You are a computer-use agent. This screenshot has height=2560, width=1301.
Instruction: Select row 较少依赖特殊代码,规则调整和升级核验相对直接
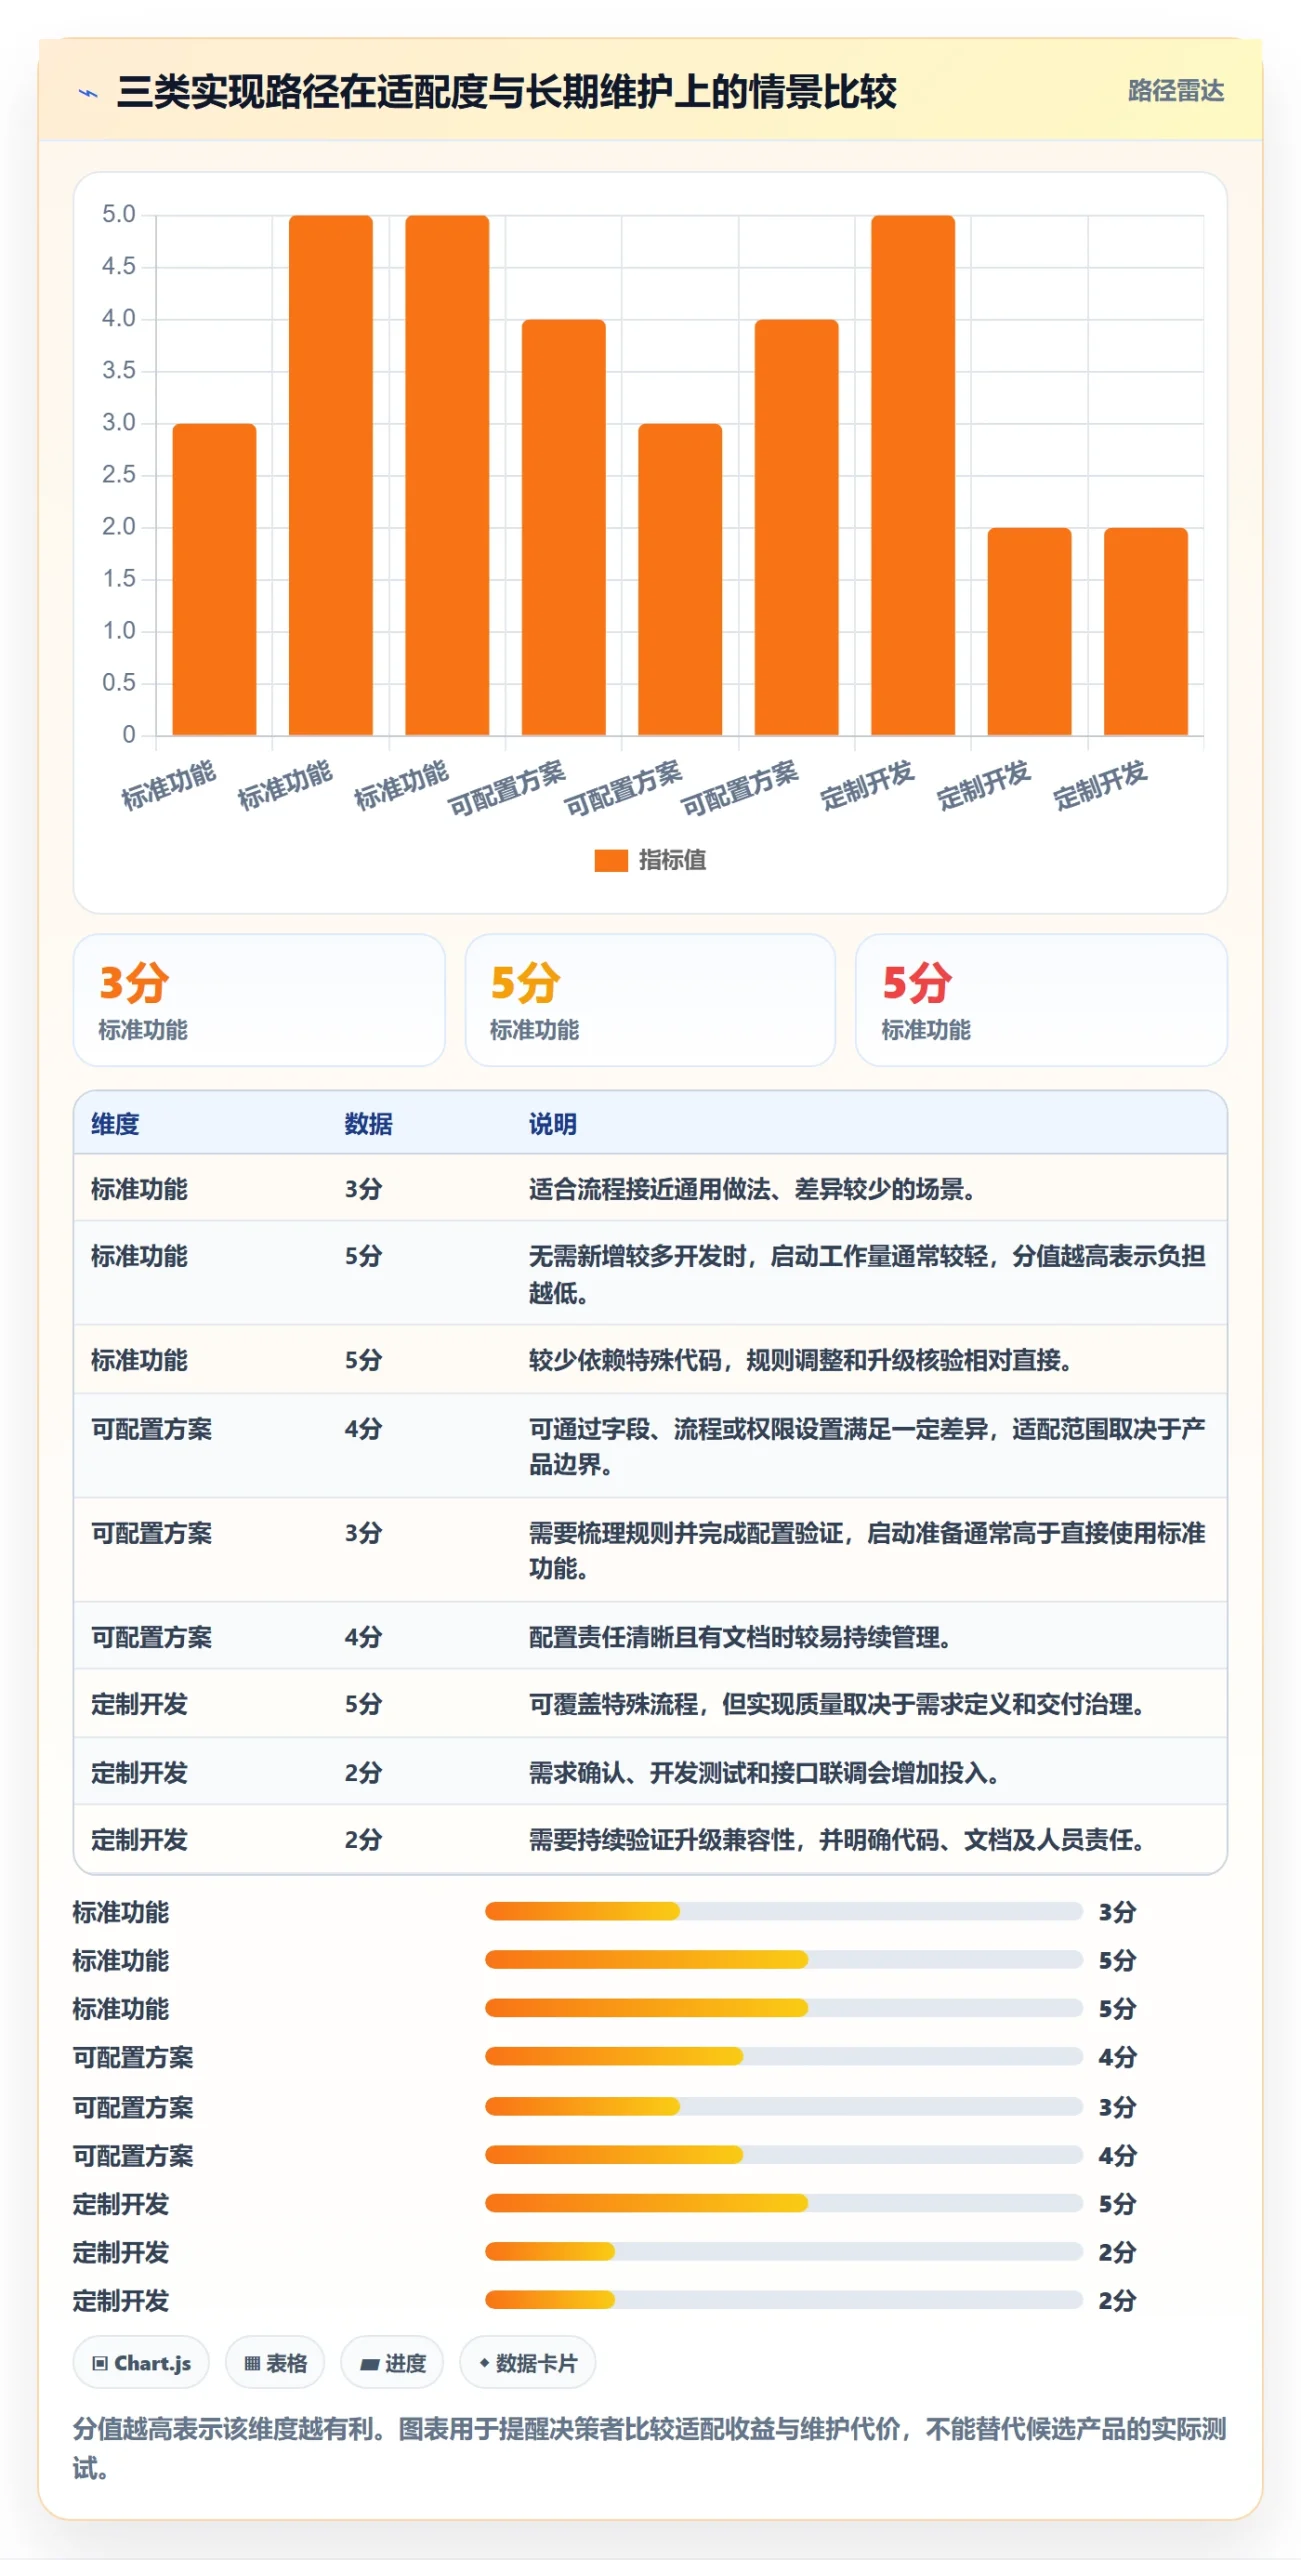click(650, 1359)
